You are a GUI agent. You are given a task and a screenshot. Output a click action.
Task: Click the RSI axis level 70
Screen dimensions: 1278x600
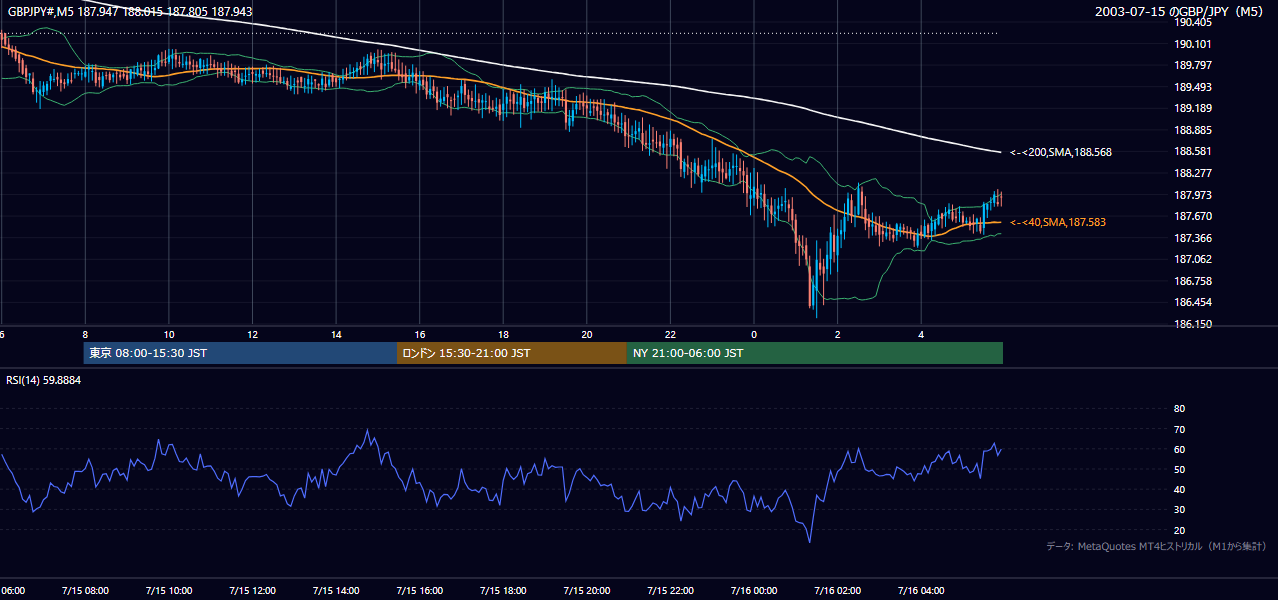tap(1179, 429)
